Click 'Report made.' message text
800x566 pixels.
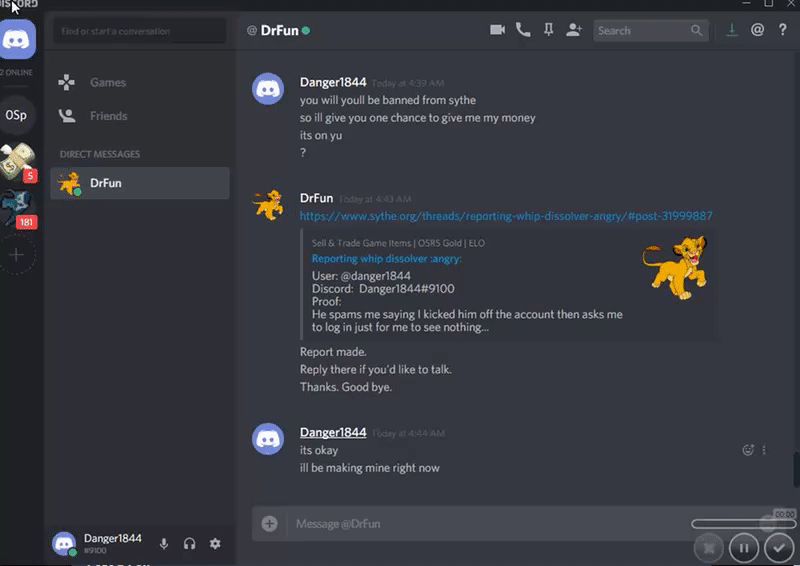tap(333, 352)
